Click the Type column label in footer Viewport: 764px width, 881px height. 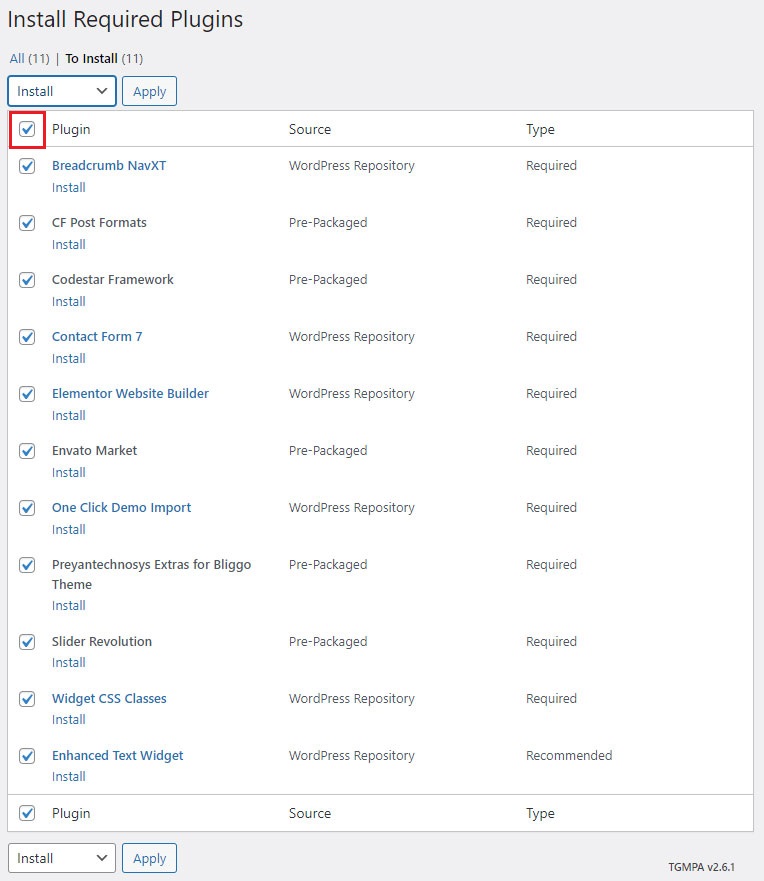tap(540, 813)
